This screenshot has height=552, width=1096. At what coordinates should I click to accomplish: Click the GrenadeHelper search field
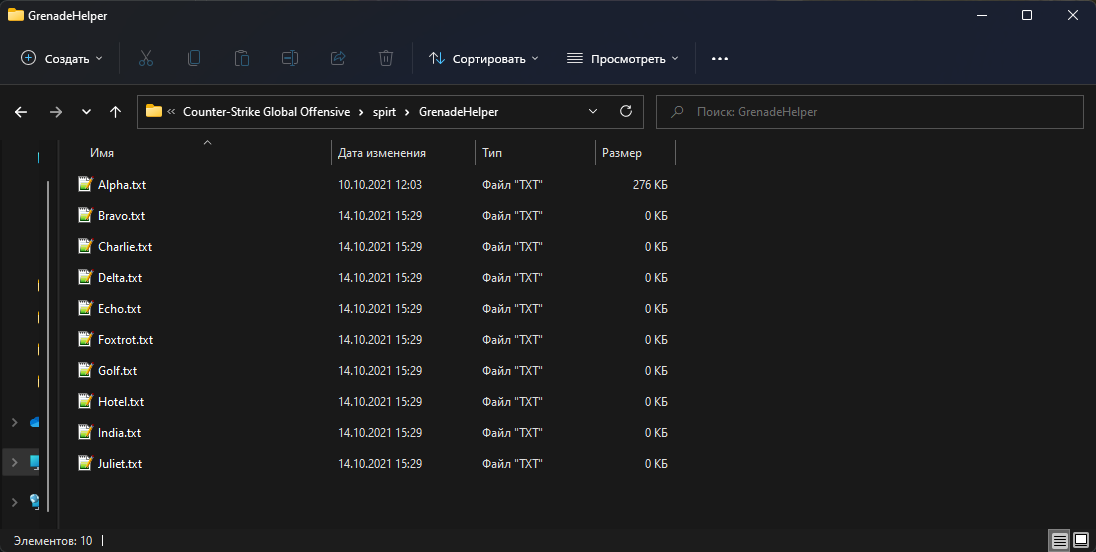[870, 112]
